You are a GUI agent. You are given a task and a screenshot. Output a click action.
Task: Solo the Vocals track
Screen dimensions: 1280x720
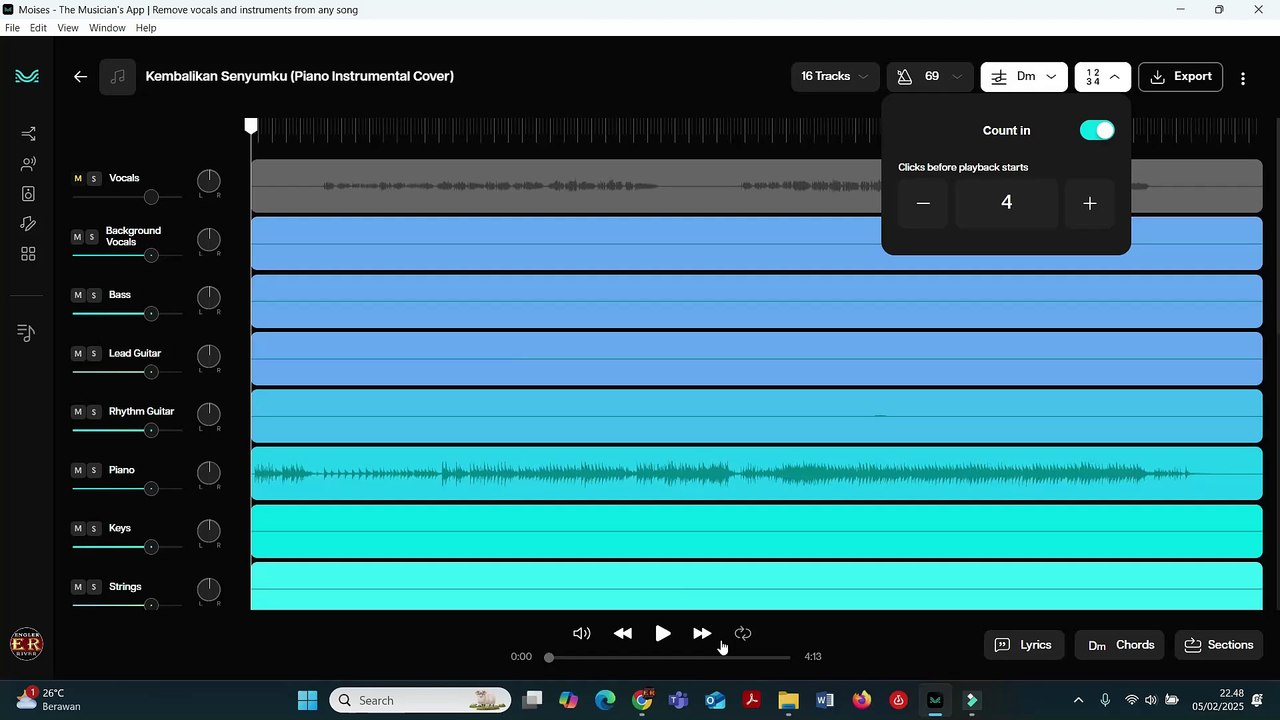click(94, 179)
